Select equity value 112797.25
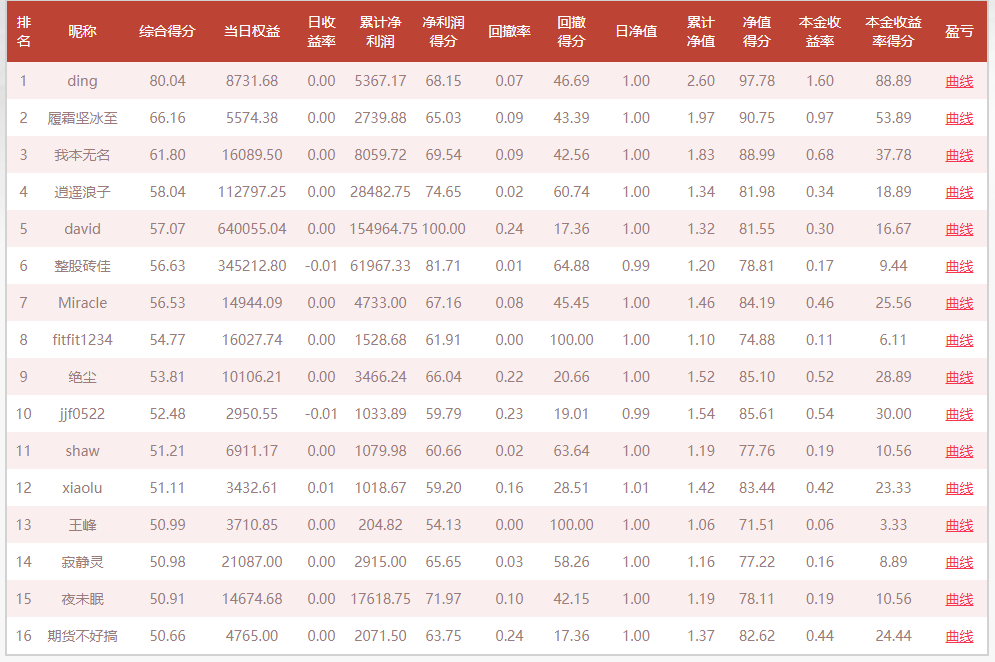Screen dimensions: 995x662 coord(252,192)
